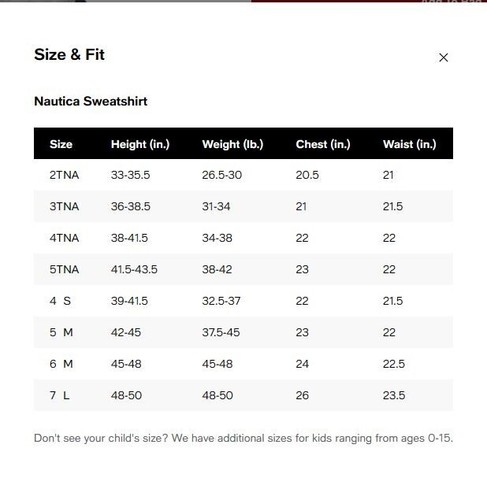
Task: Click the Waist (in.) column header
Action: point(410,144)
